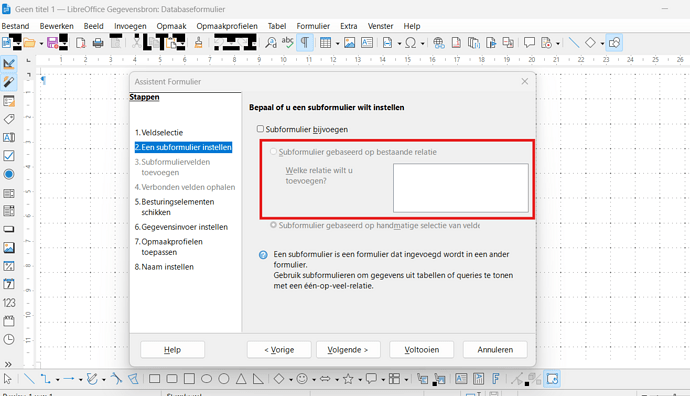
Task: Insert Fontwork text F icon
Action: [x=495, y=379]
